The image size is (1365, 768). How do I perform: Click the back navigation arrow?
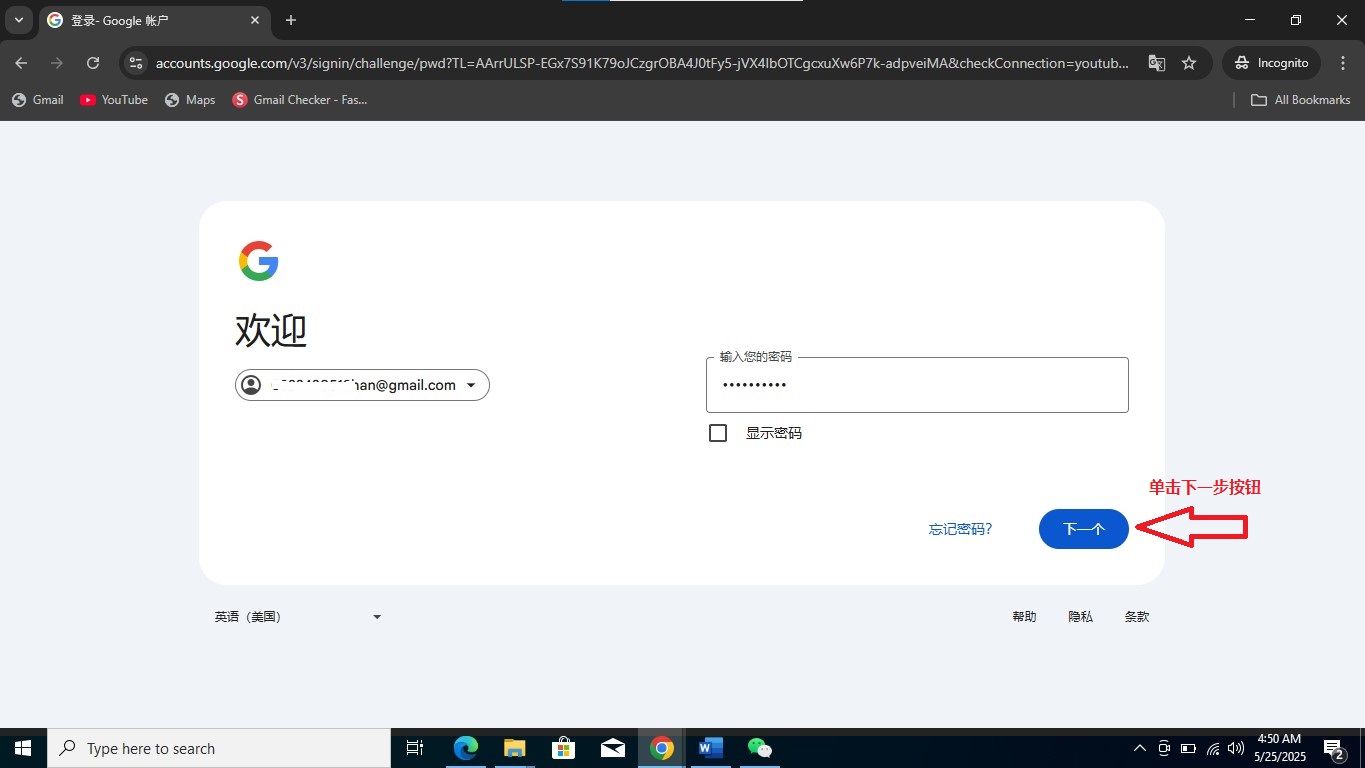pyautogui.click(x=21, y=63)
